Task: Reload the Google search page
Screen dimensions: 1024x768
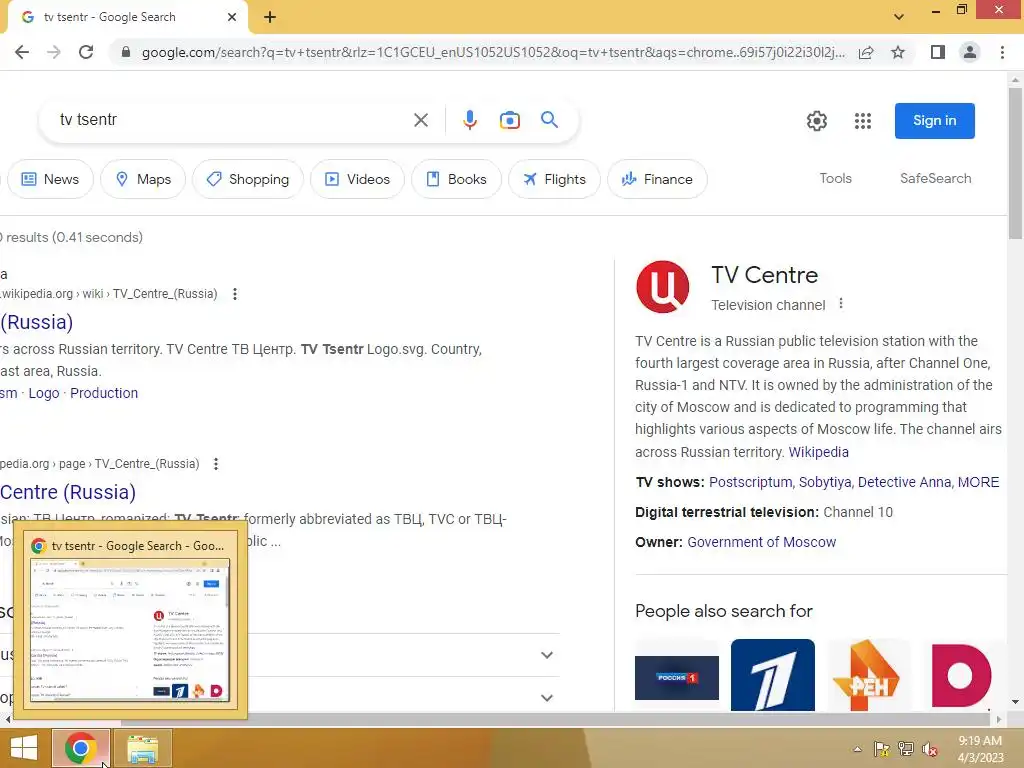Action: pos(86,52)
